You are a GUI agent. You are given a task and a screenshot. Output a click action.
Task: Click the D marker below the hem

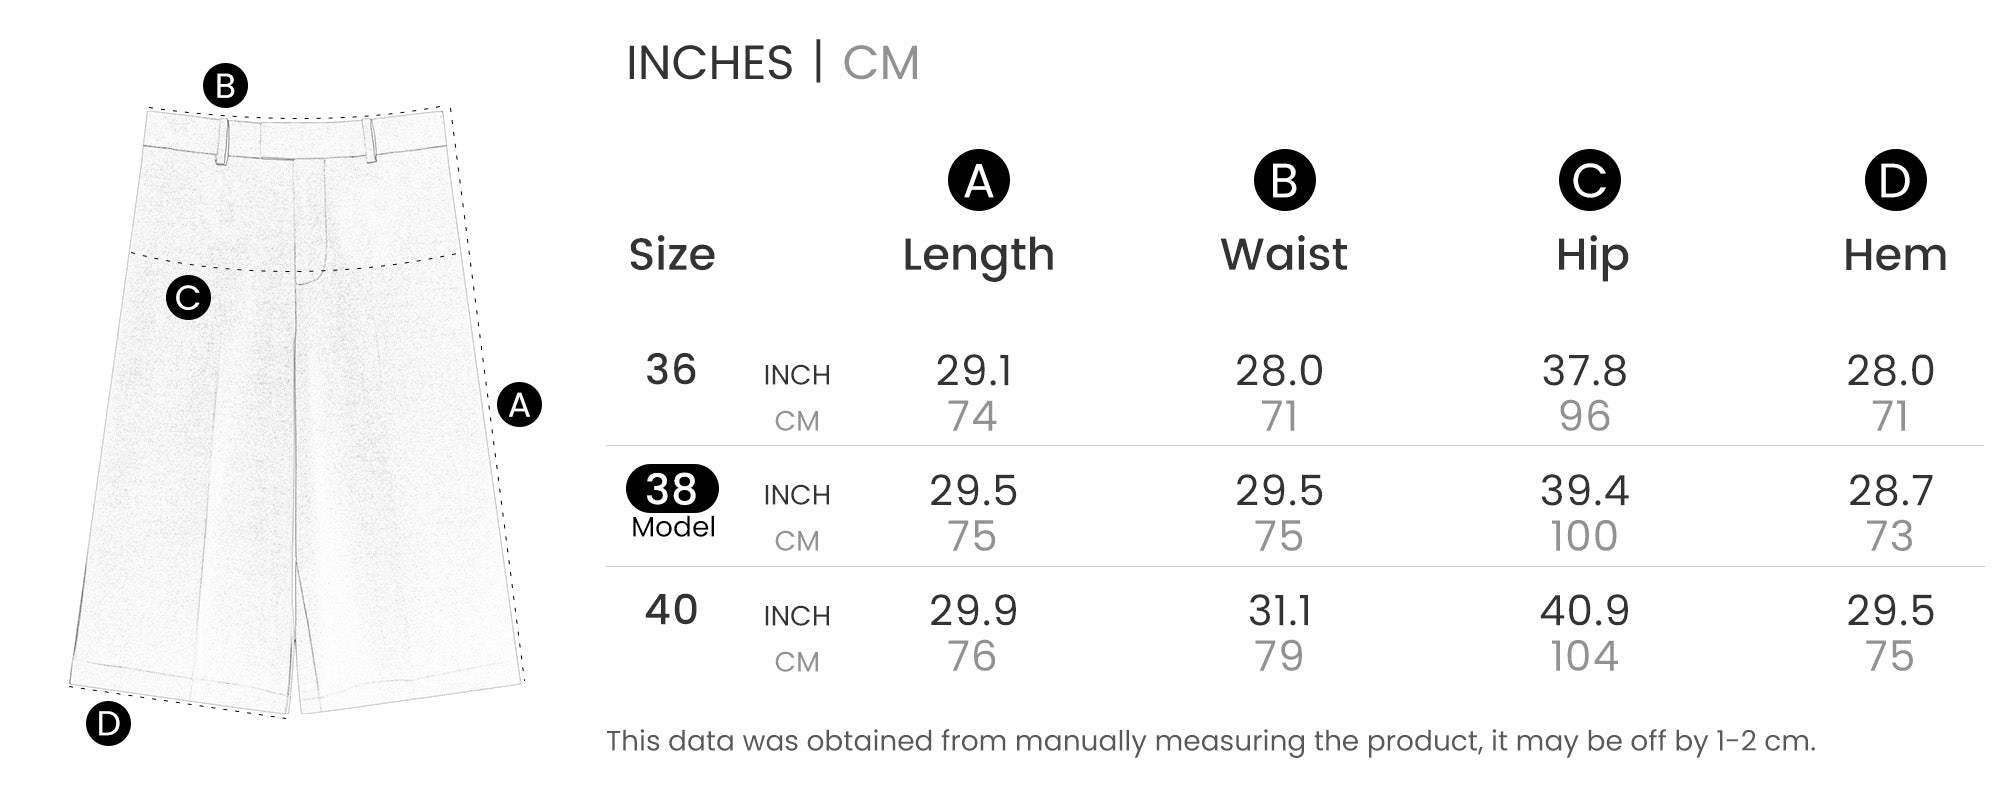[x=108, y=724]
